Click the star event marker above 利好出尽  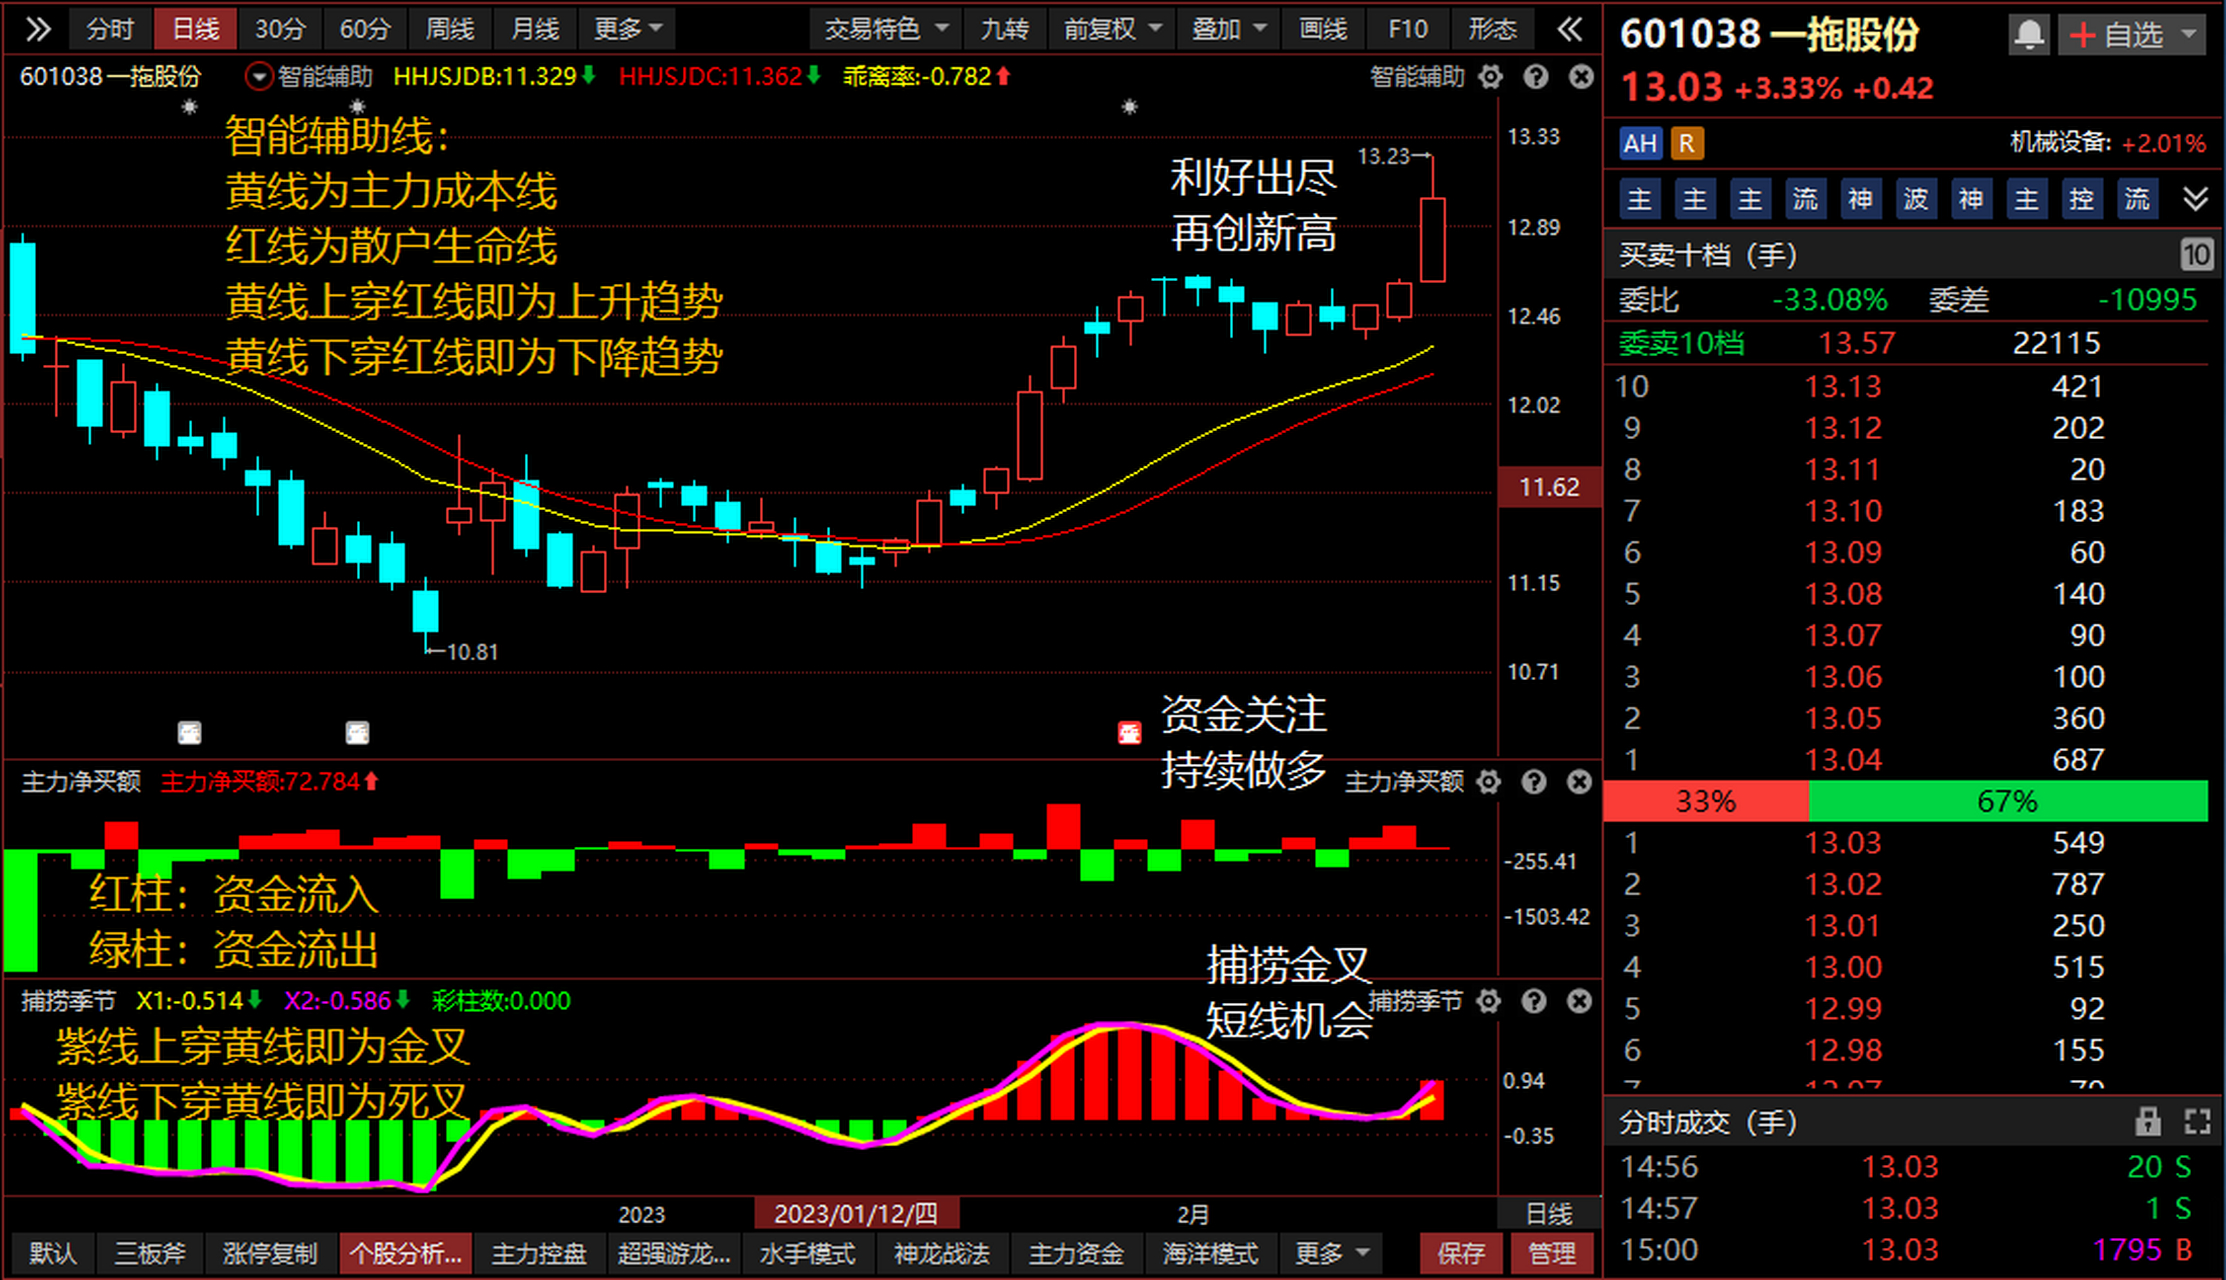point(1129,107)
